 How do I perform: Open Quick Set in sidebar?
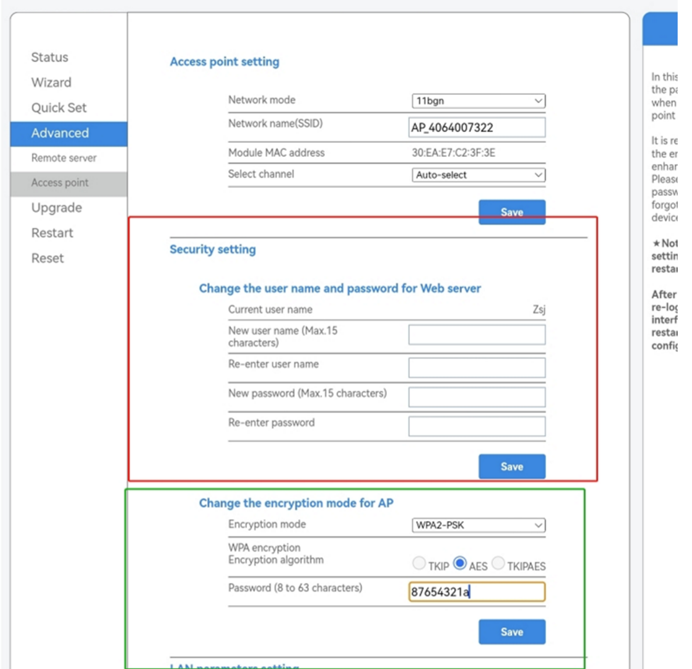[59, 108]
